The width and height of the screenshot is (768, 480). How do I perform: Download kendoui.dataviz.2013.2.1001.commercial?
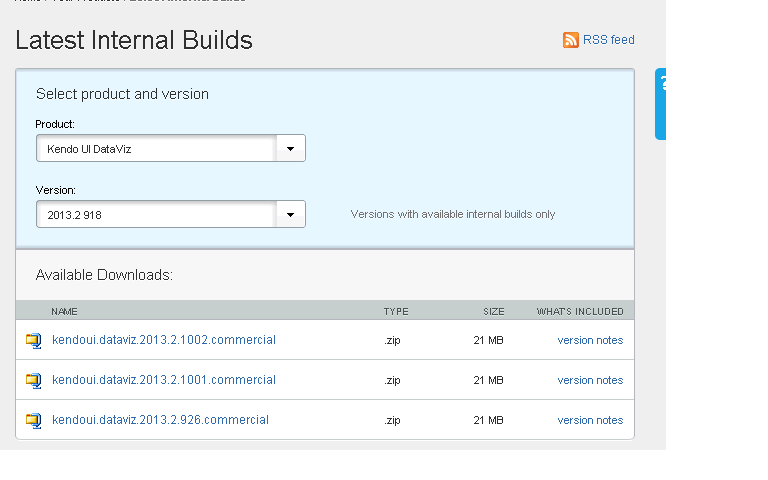pyautogui.click(x=164, y=380)
